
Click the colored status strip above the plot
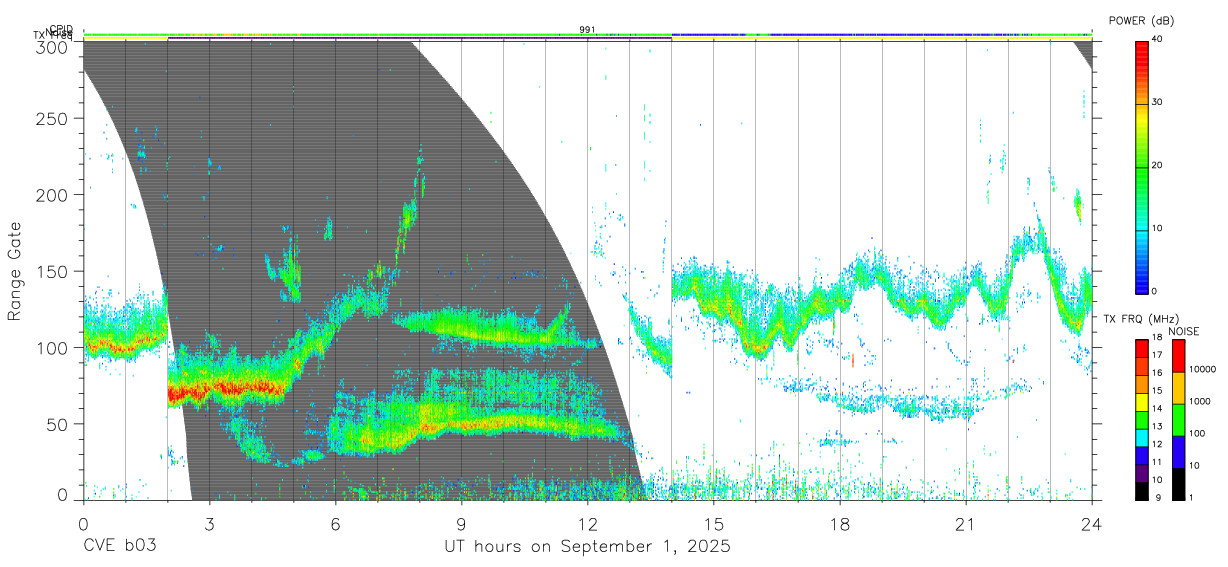coord(587,36)
